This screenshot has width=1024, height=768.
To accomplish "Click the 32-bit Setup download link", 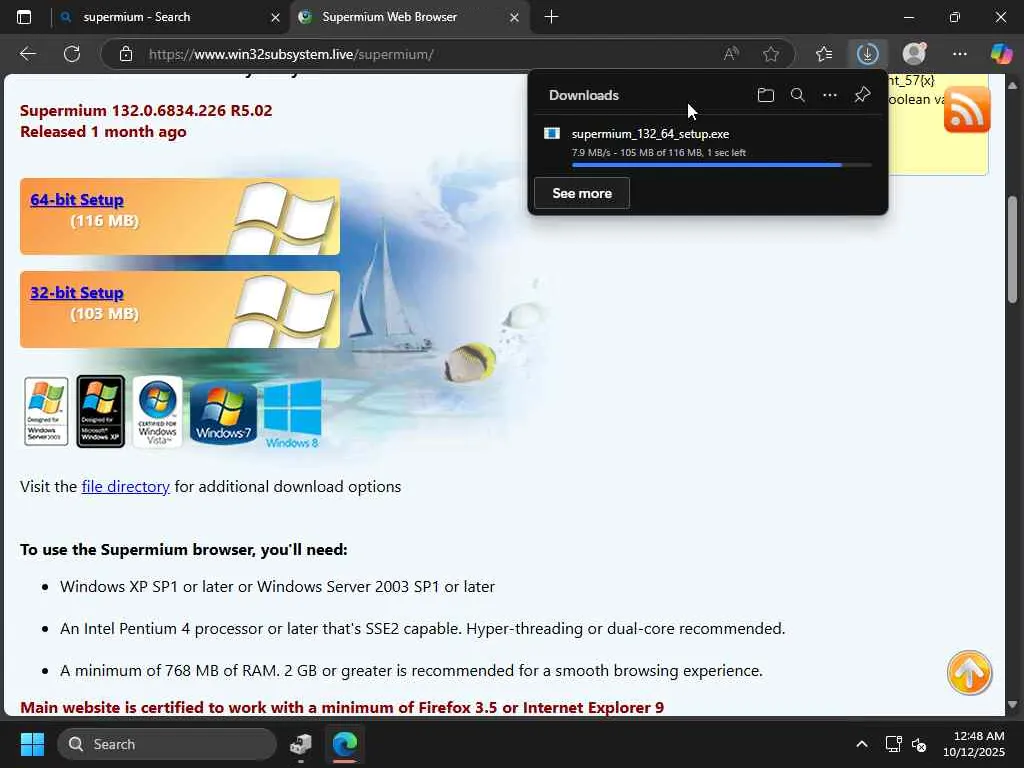I will pos(77,293).
